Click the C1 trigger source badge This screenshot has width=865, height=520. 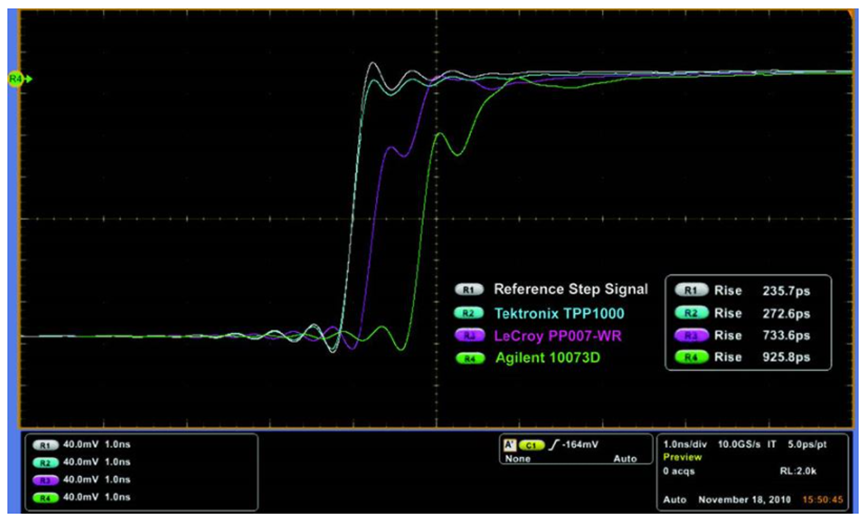530,445
